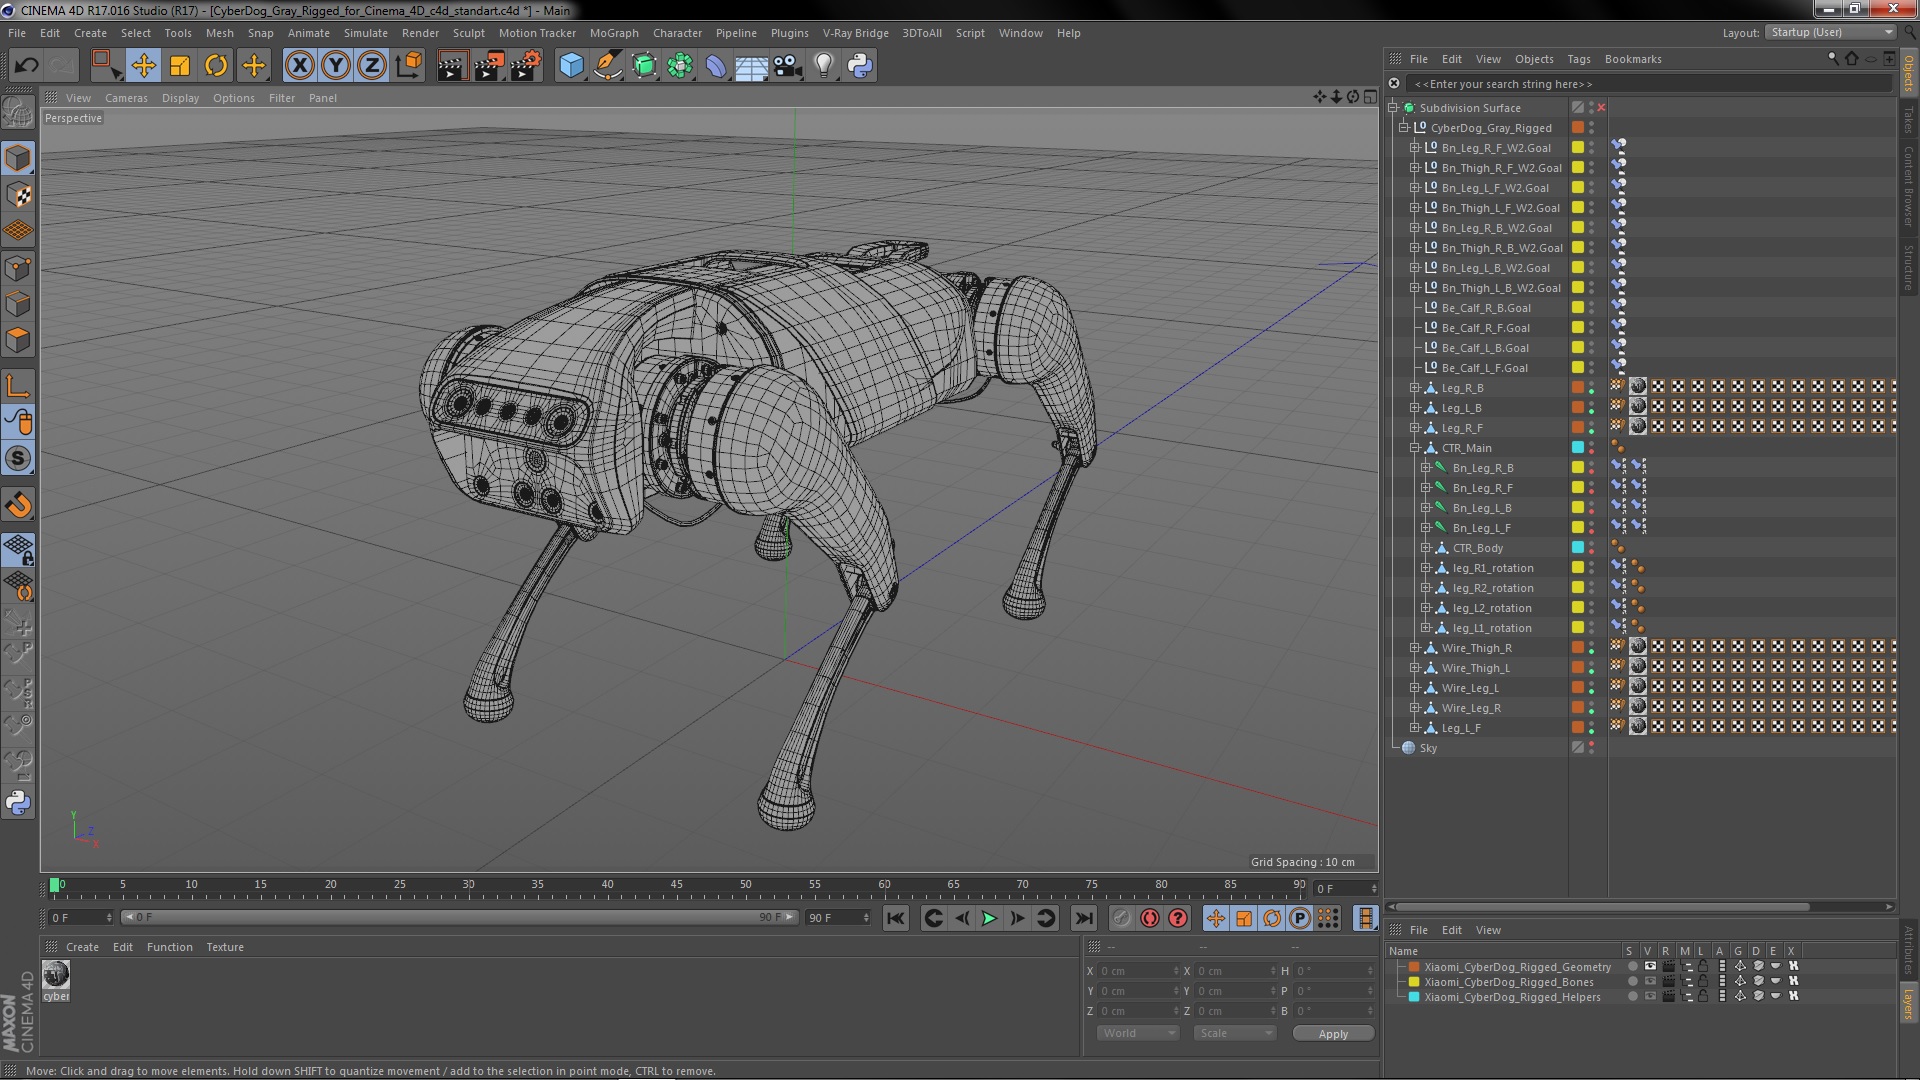Screen dimensions: 1920x1080
Task: Open the World coordinate dropdown
Action: [x=1138, y=1033]
